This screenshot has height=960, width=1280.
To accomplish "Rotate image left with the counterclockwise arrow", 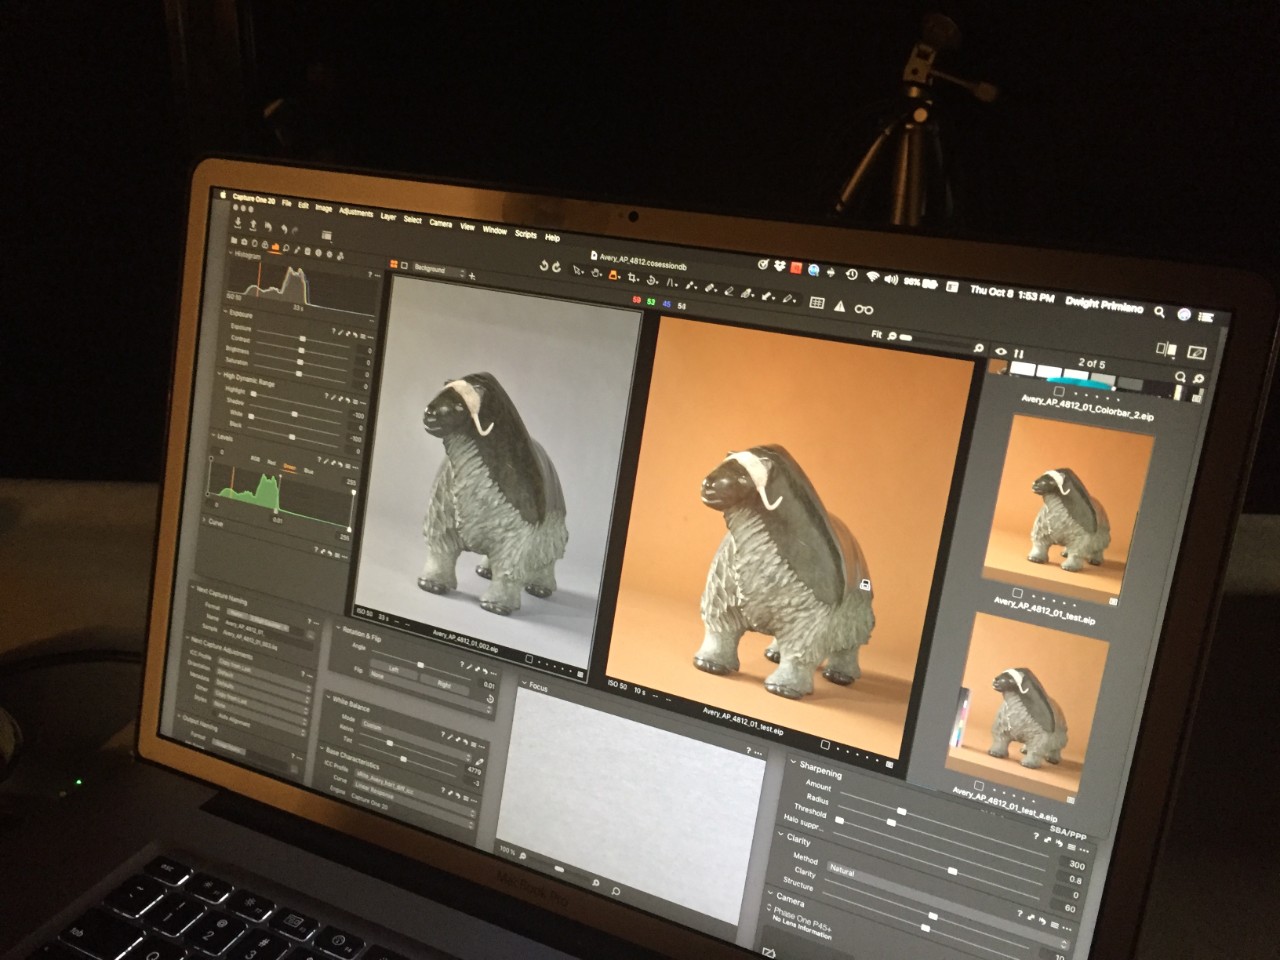I will coord(544,266).
